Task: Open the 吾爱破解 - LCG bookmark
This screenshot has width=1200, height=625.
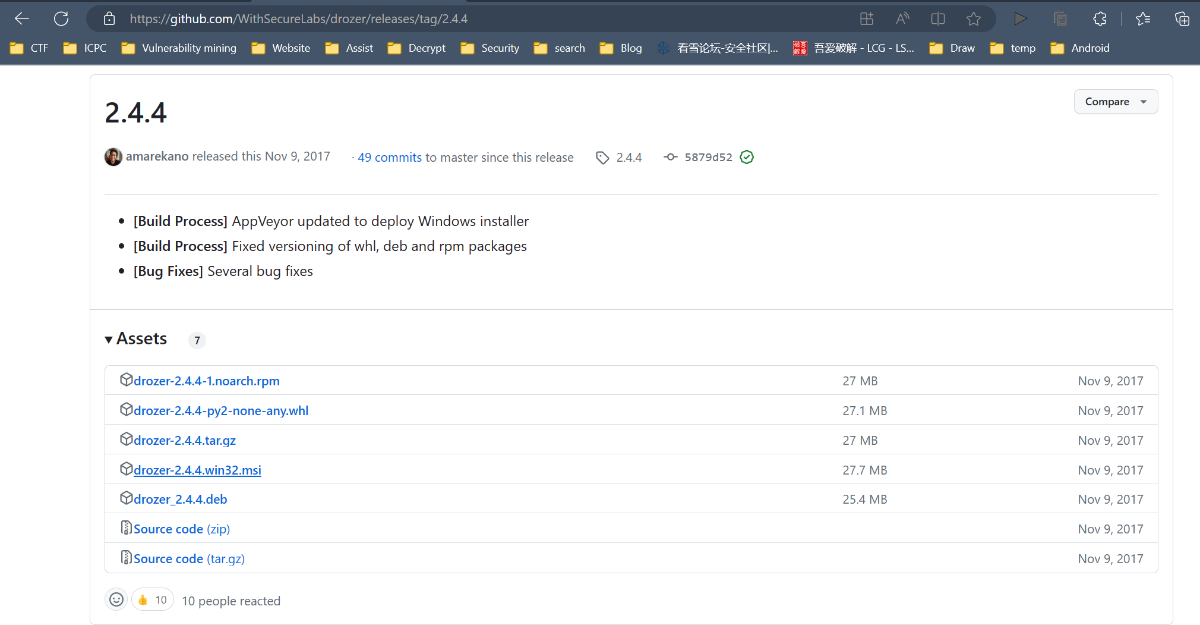Action: (x=854, y=48)
